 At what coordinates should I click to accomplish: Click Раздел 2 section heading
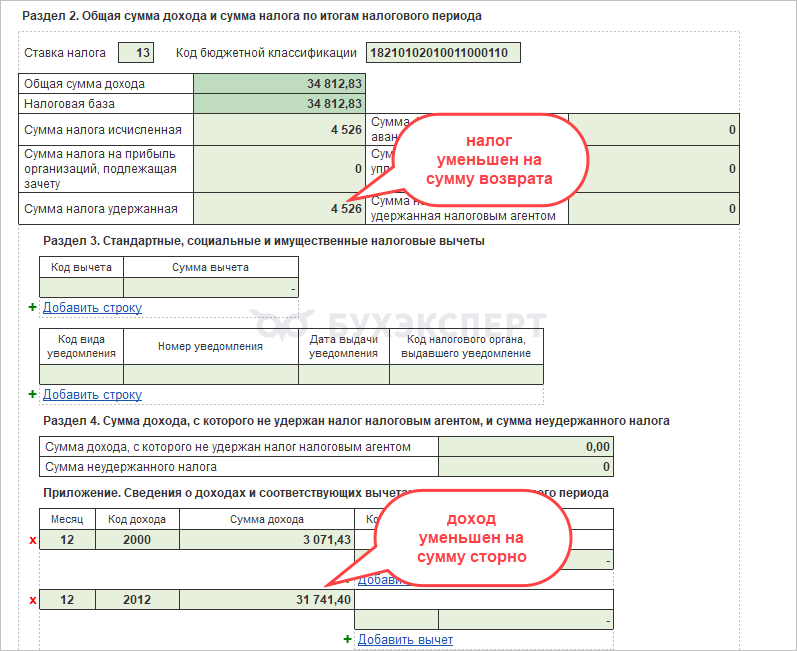(252, 16)
